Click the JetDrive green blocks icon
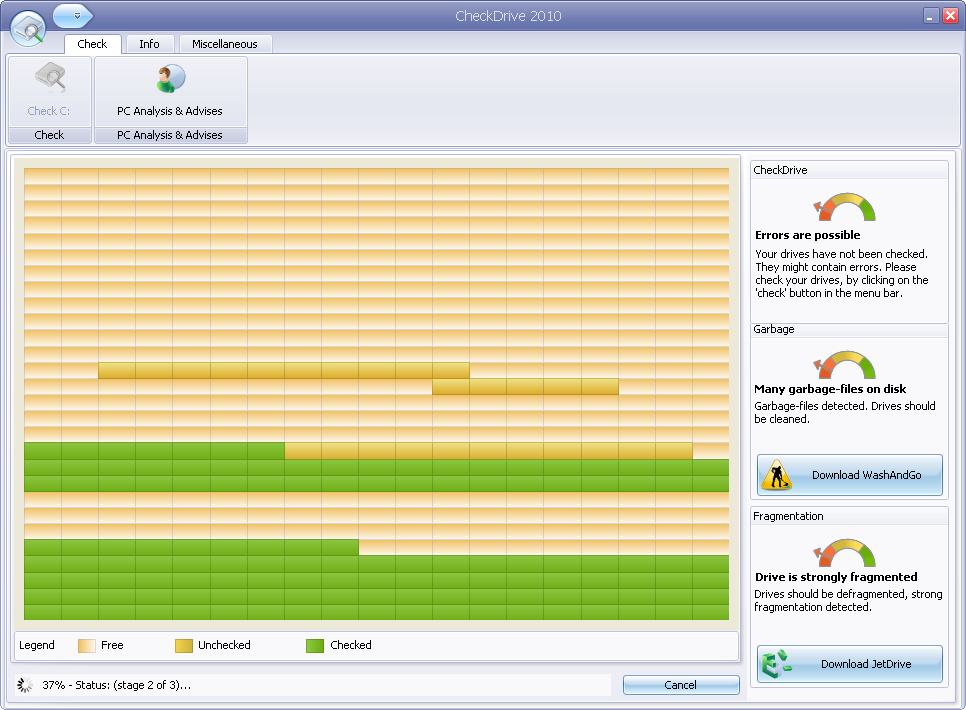This screenshot has width=966, height=710. 776,664
